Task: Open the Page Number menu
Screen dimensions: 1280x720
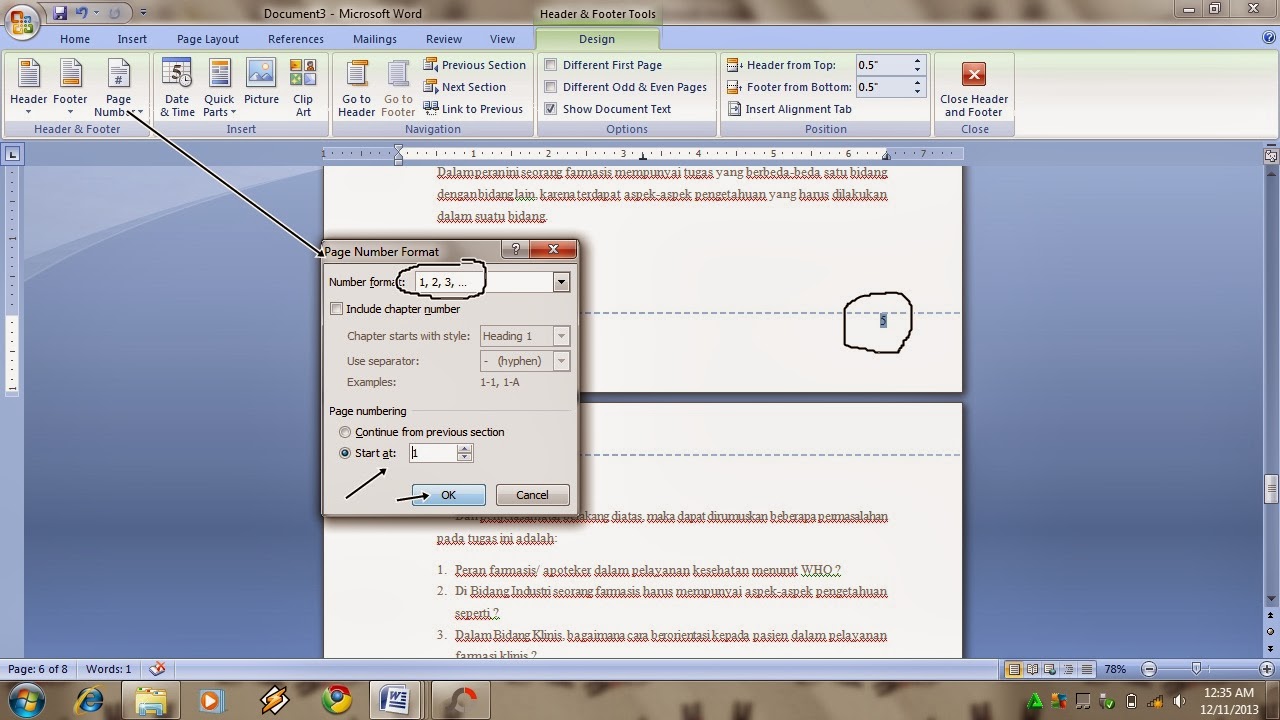Action: (118, 88)
